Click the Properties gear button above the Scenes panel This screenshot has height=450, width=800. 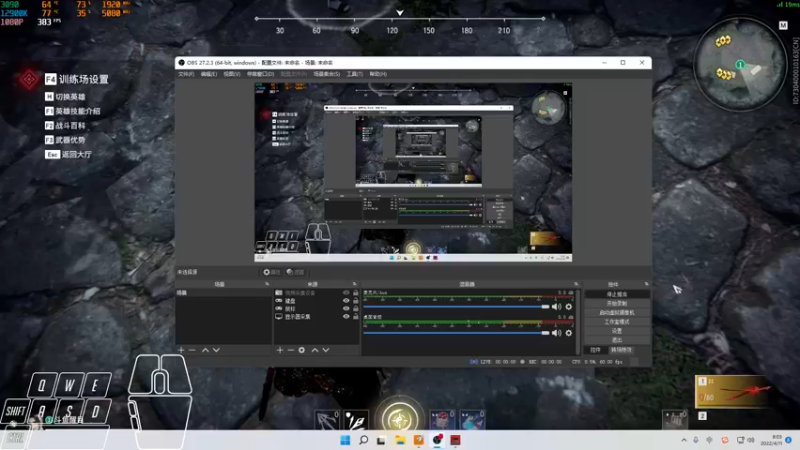271,272
